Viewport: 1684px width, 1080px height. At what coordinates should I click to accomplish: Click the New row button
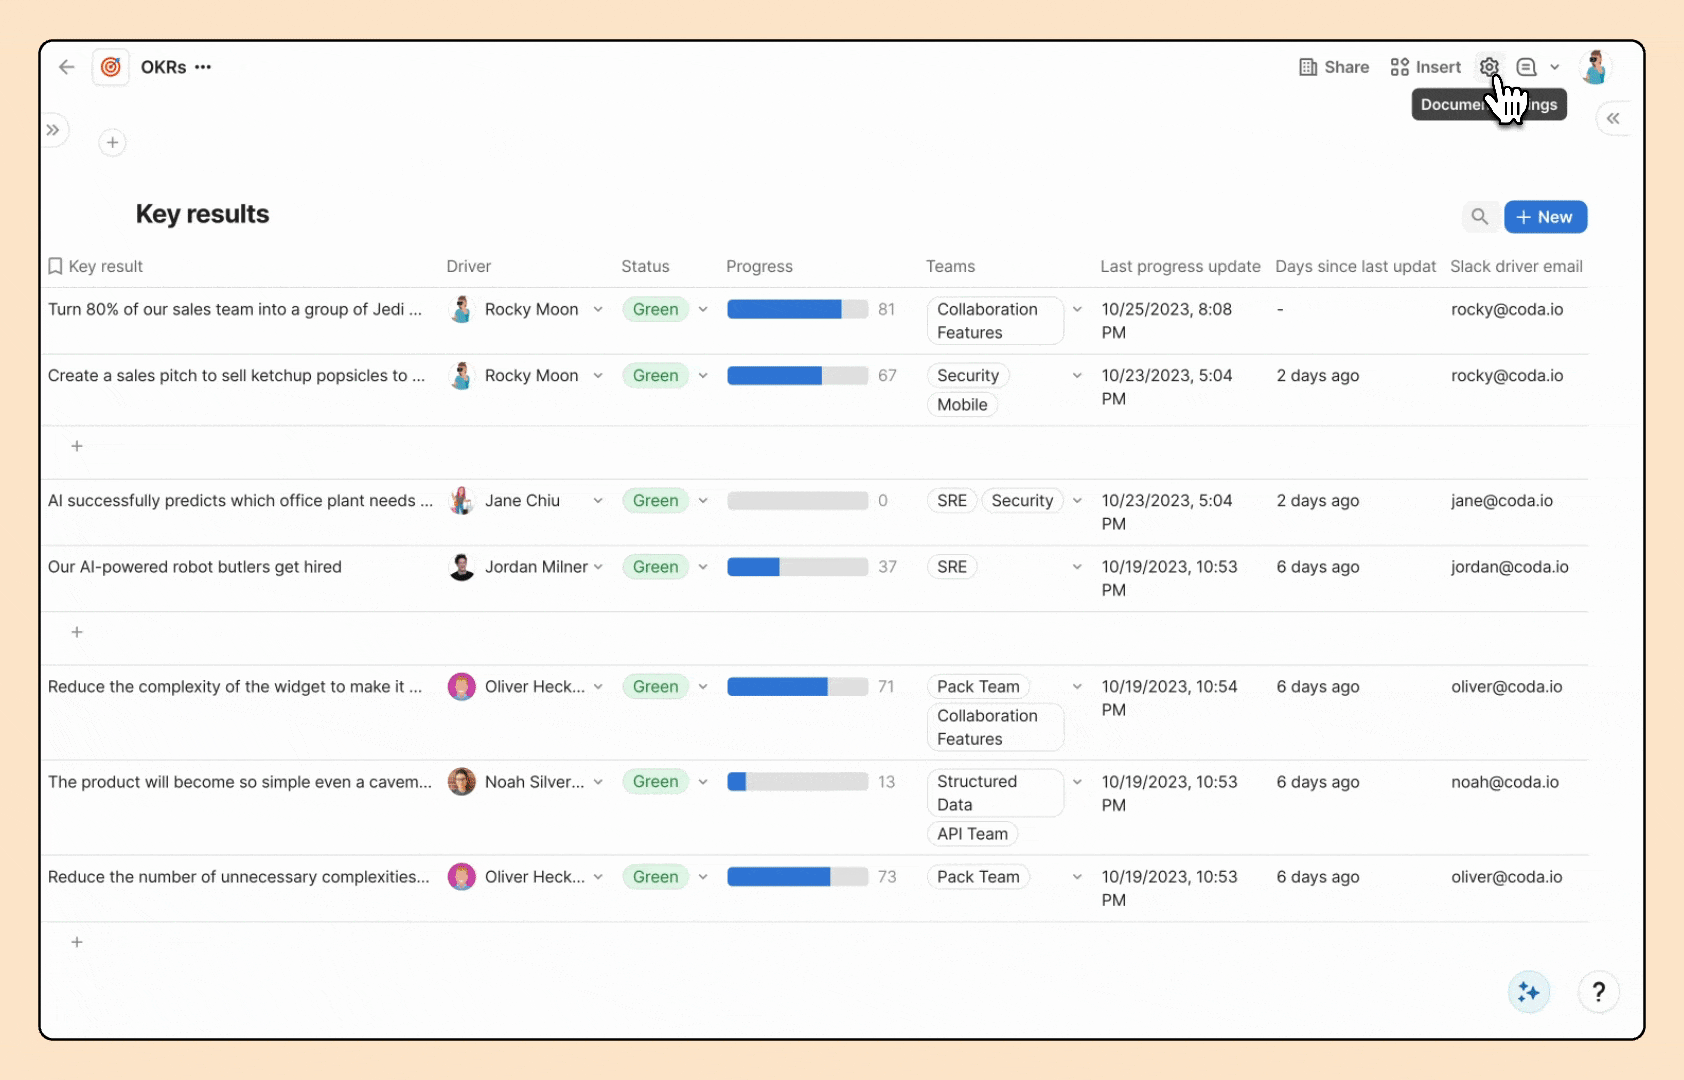coord(1545,217)
